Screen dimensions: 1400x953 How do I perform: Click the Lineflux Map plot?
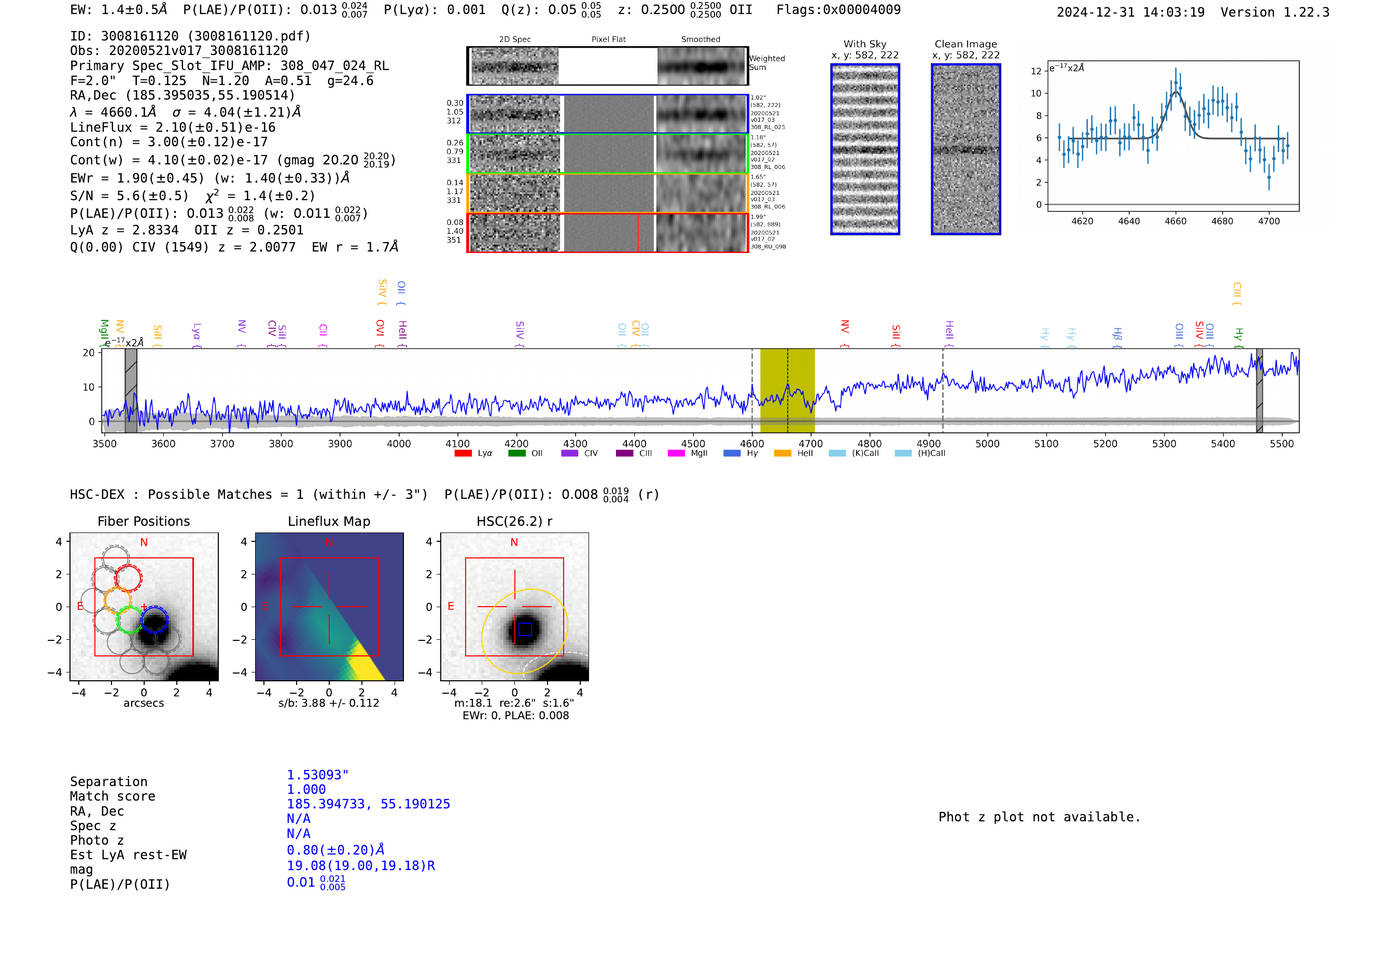point(329,607)
